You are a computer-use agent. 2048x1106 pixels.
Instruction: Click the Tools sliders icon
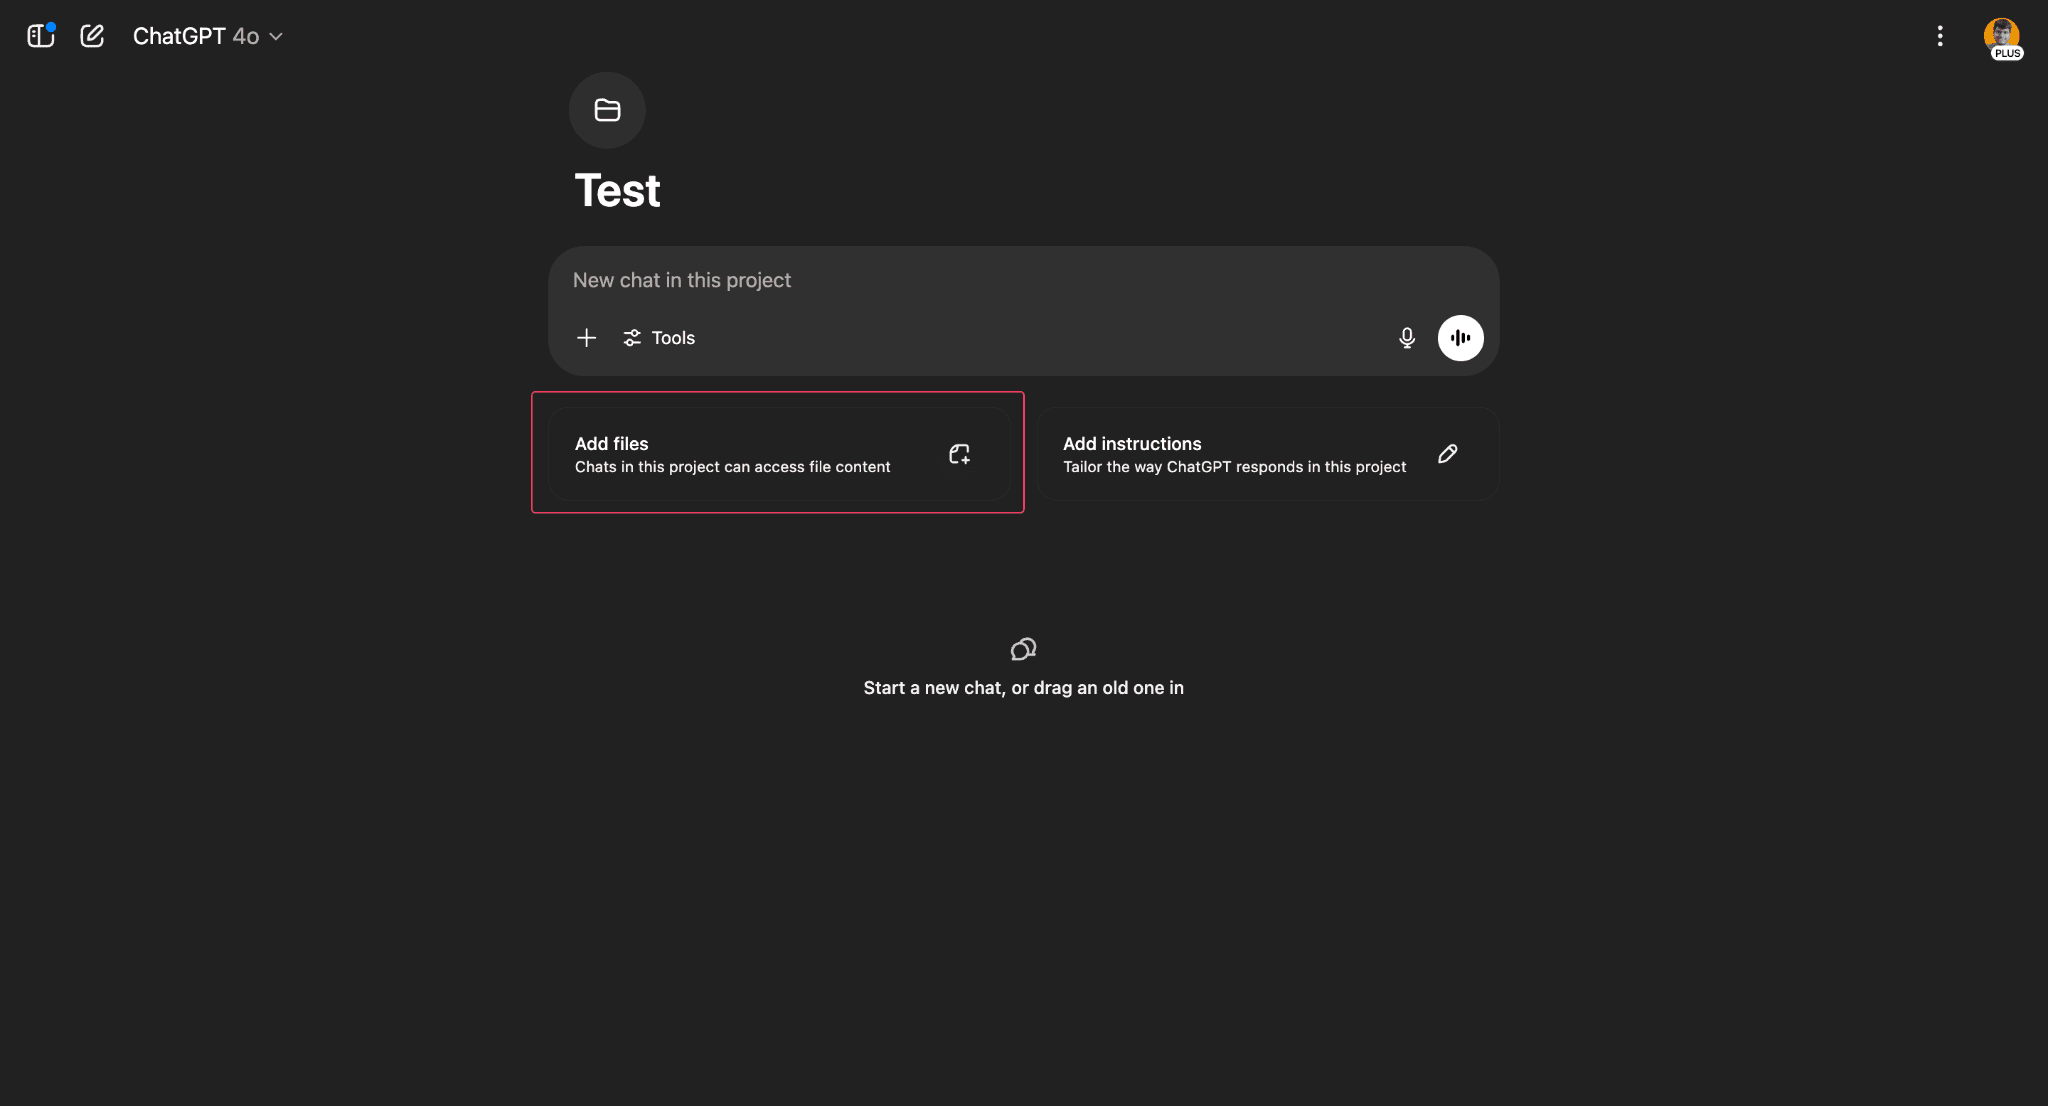pos(632,338)
